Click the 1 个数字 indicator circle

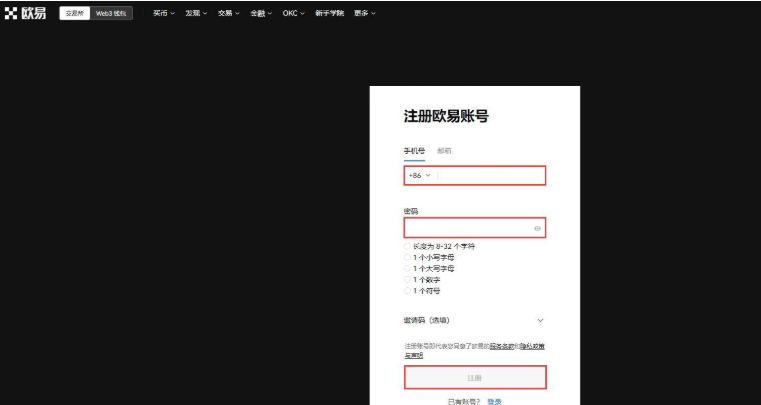[x=407, y=280]
